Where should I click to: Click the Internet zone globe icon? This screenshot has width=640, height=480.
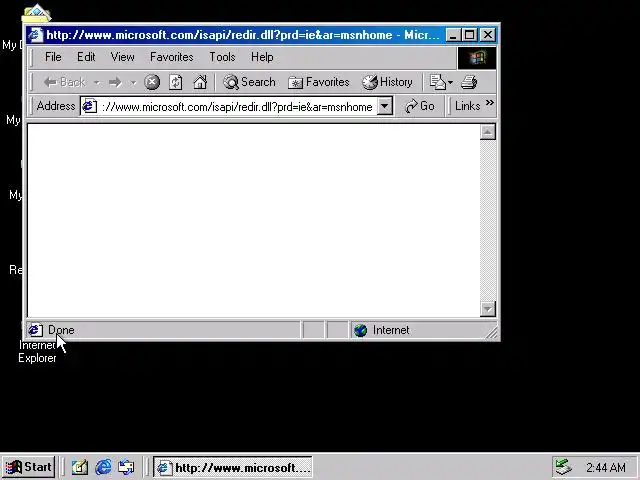pyautogui.click(x=361, y=330)
